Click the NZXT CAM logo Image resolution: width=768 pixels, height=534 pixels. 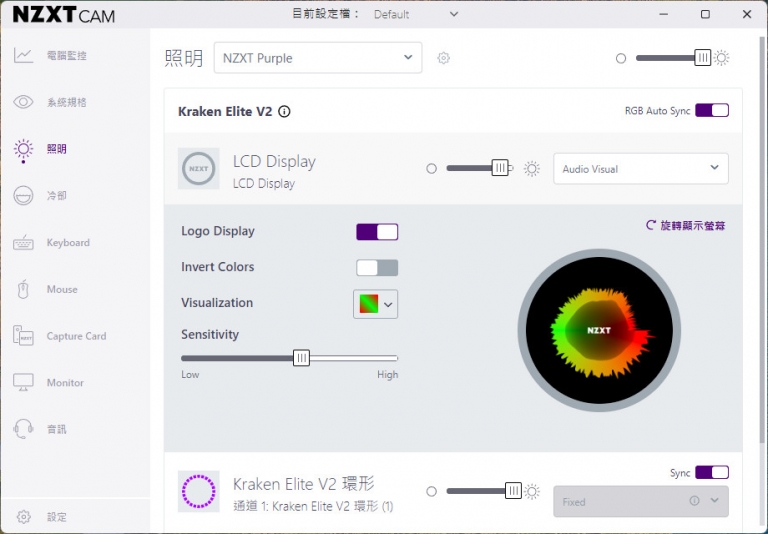(x=64, y=15)
